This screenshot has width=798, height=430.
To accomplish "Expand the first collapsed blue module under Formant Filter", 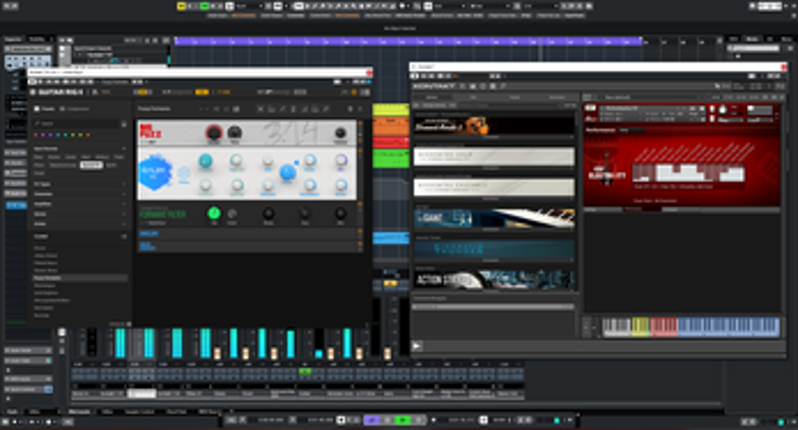I will click(x=247, y=234).
